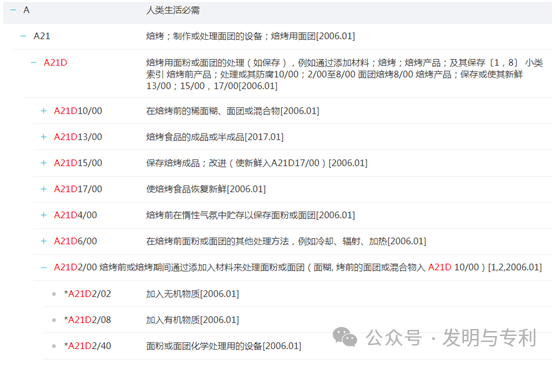The width and height of the screenshot is (558, 366).
Task: Open code A21D10/00
Action: [x=78, y=111]
